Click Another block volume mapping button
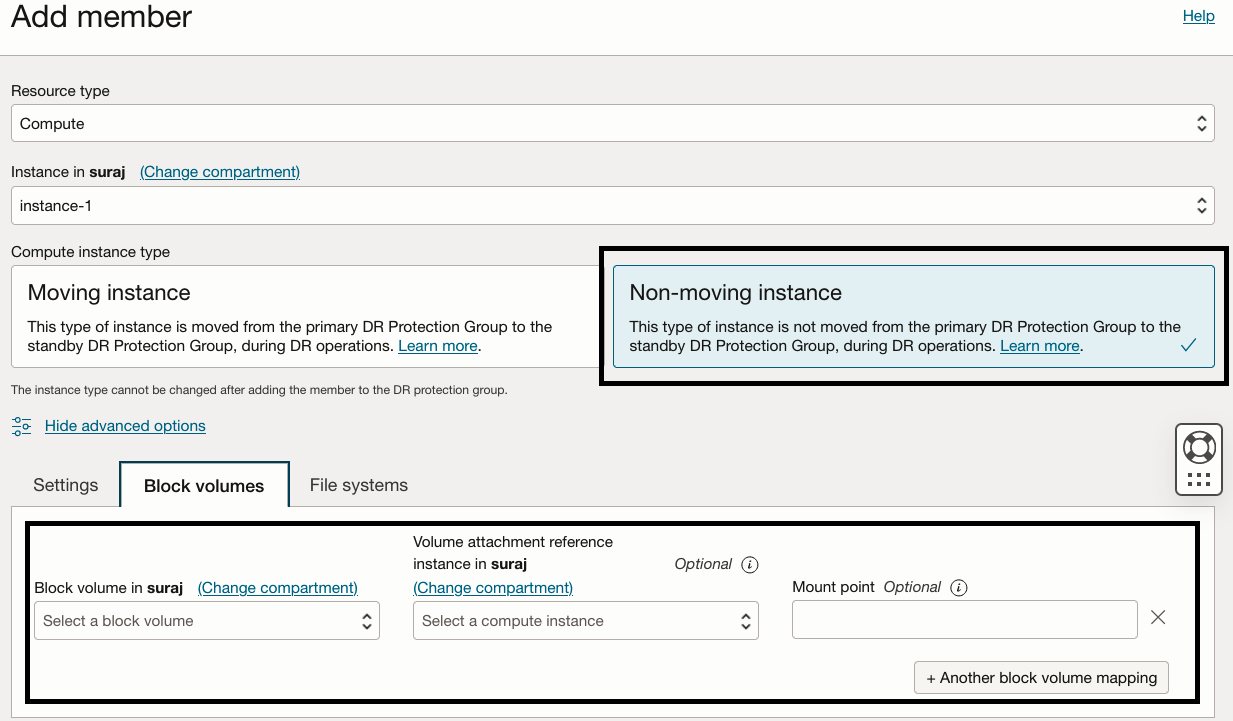 pyautogui.click(x=1041, y=677)
